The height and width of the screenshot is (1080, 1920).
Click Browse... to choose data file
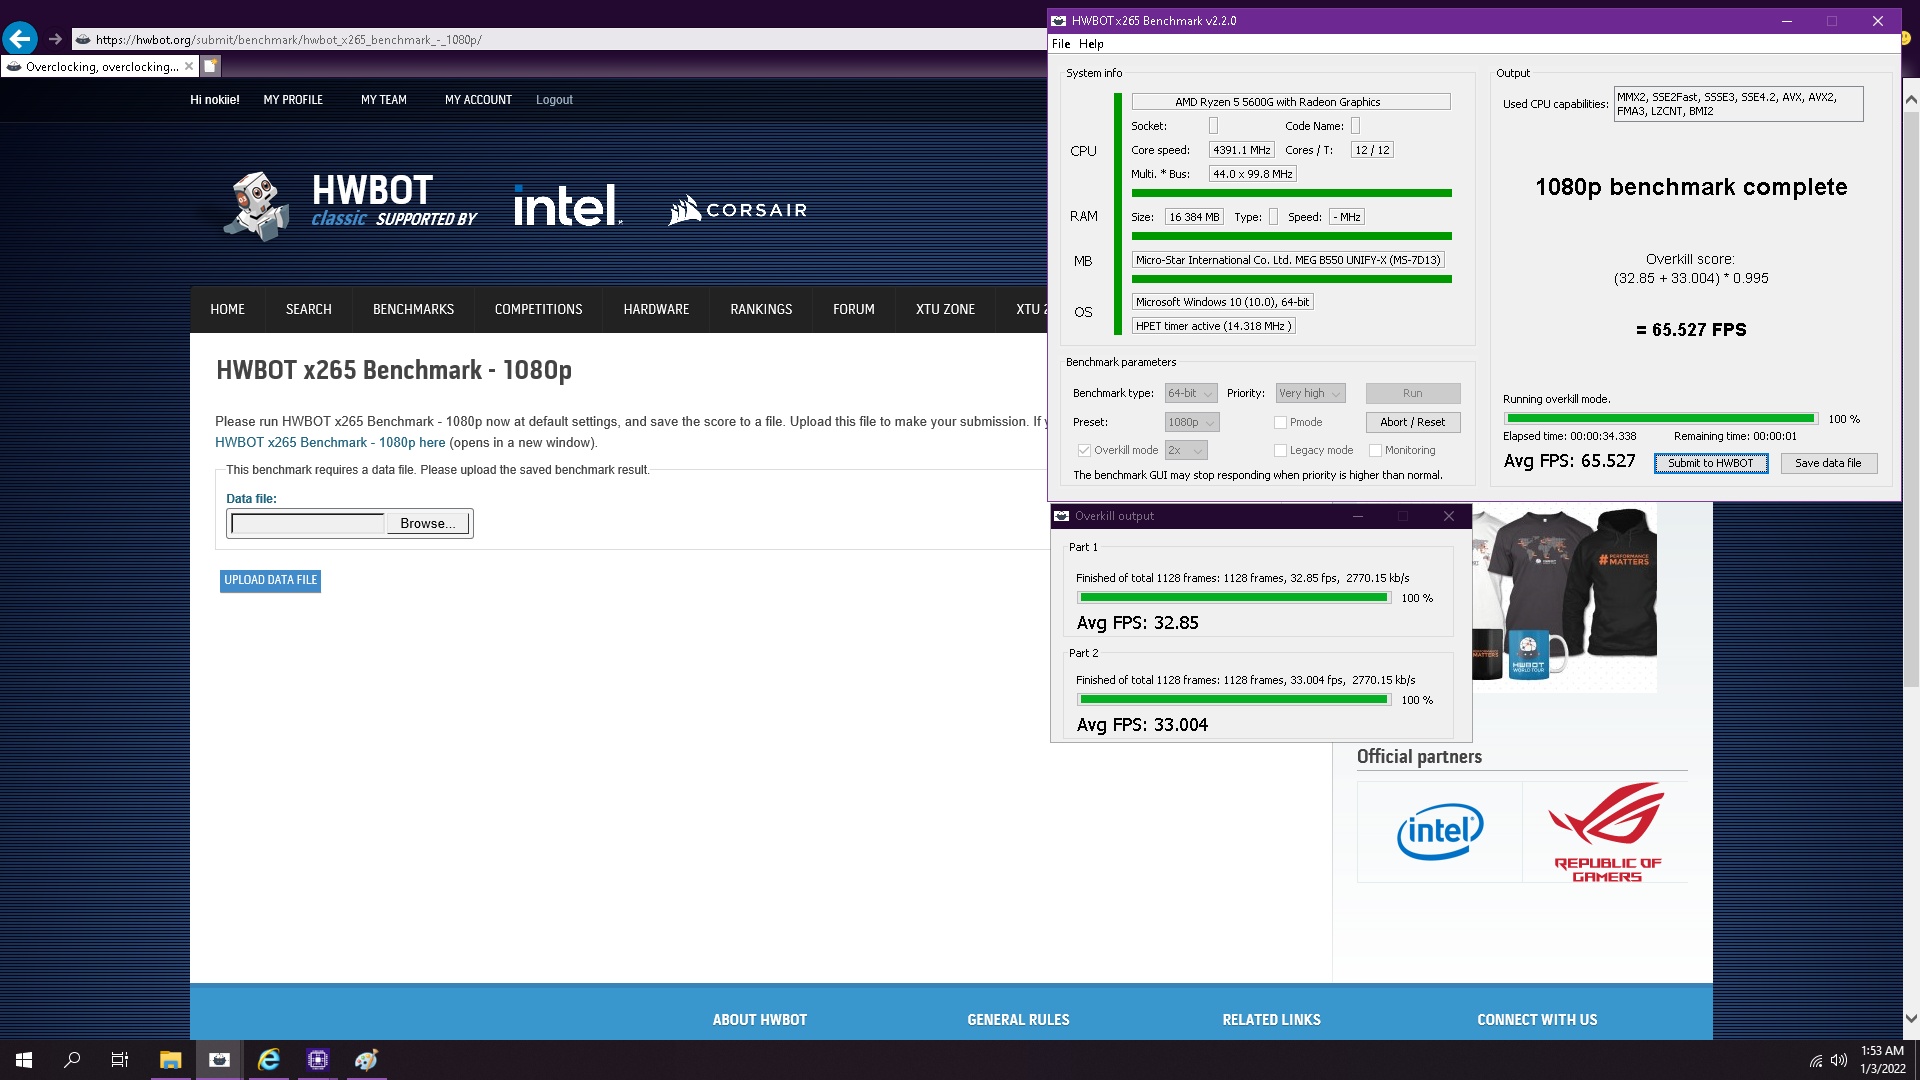tap(427, 523)
